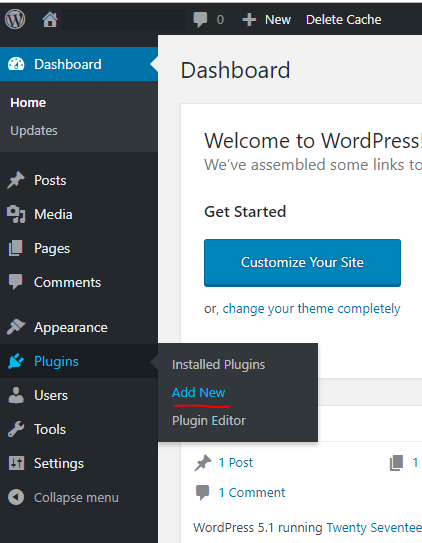Viewport: 422px width, 543px height.
Task: Click the Welcome to WordPress heading
Action: [313, 141]
